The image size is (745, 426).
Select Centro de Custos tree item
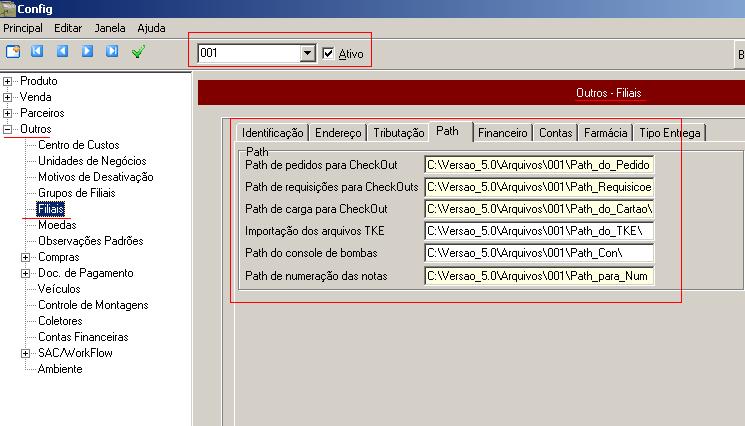(78, 145)
